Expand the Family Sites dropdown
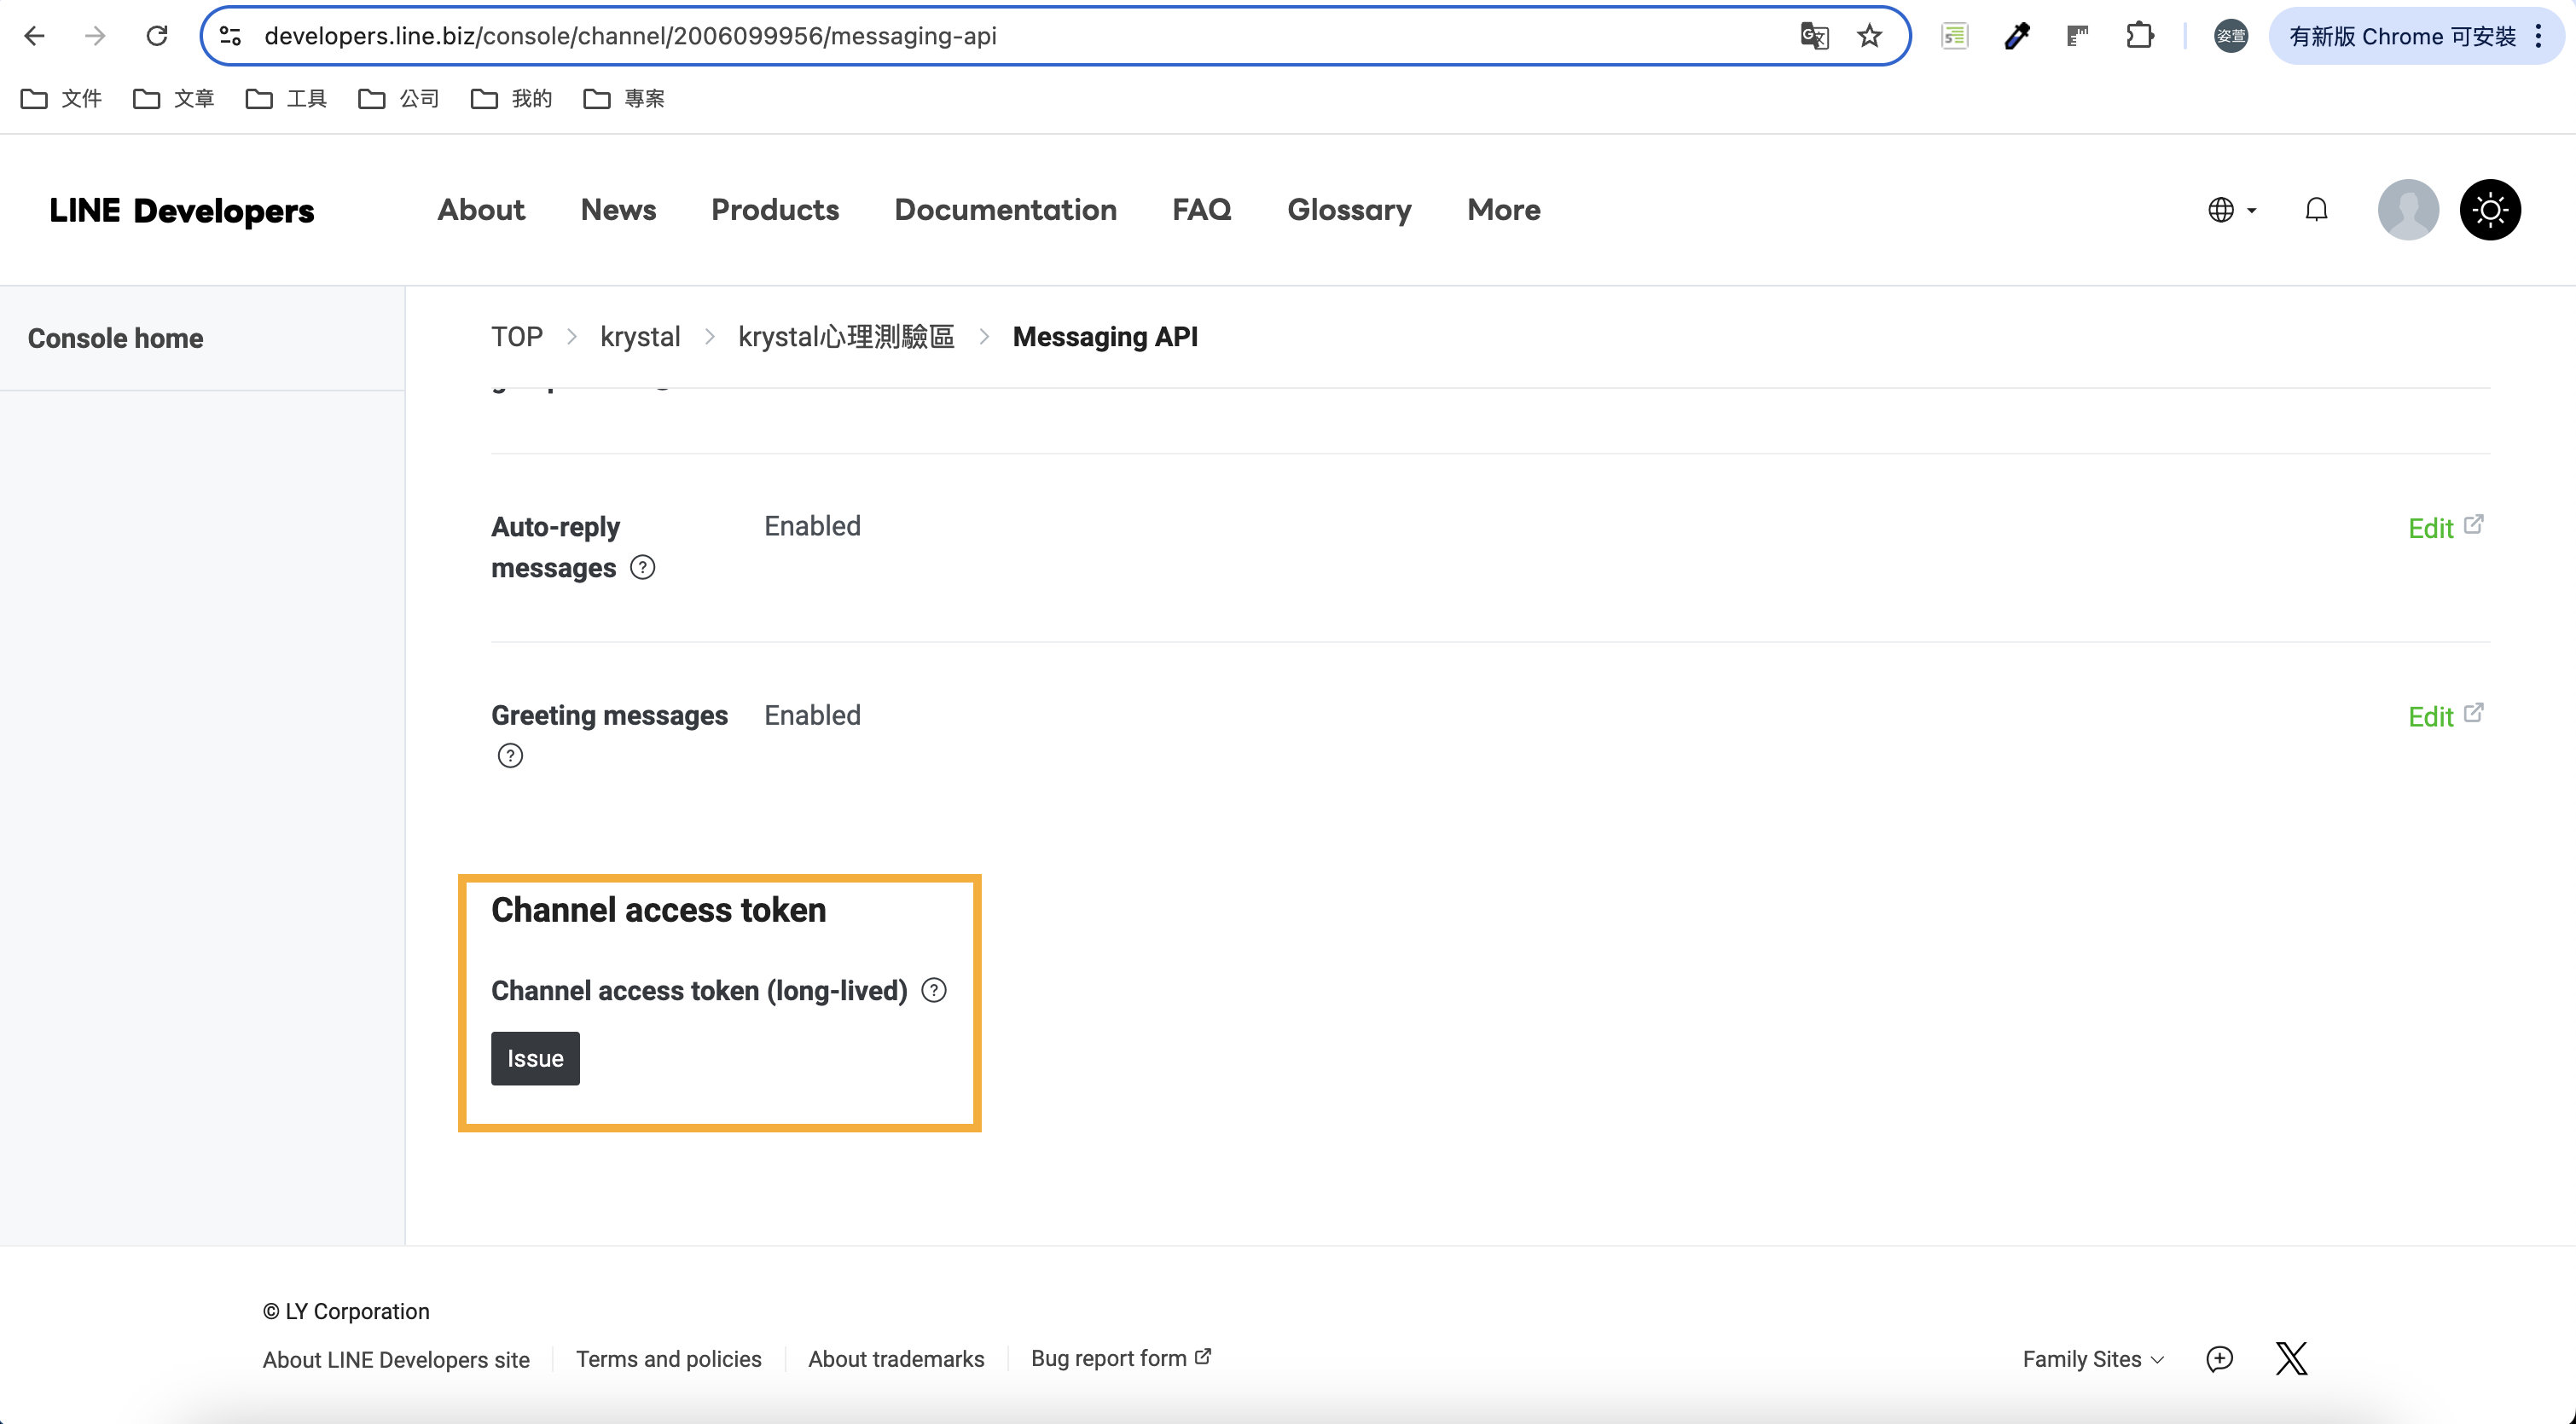This screenshot has width=2576, height=1424. (2093, 1359)
